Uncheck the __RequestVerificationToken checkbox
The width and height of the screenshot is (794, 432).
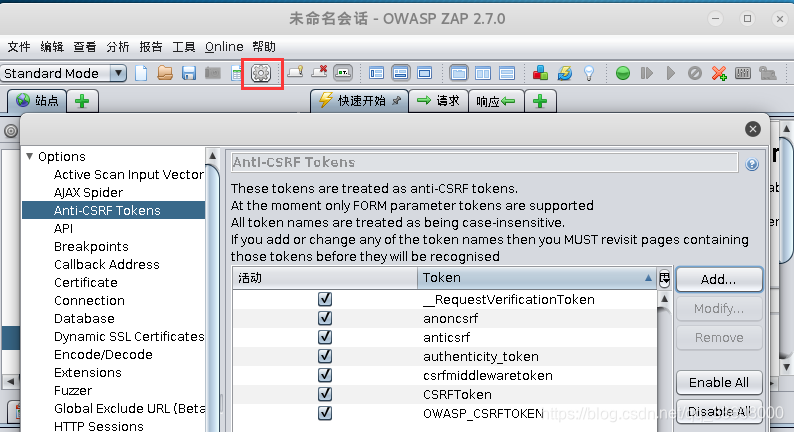click(x=325, y=299)
